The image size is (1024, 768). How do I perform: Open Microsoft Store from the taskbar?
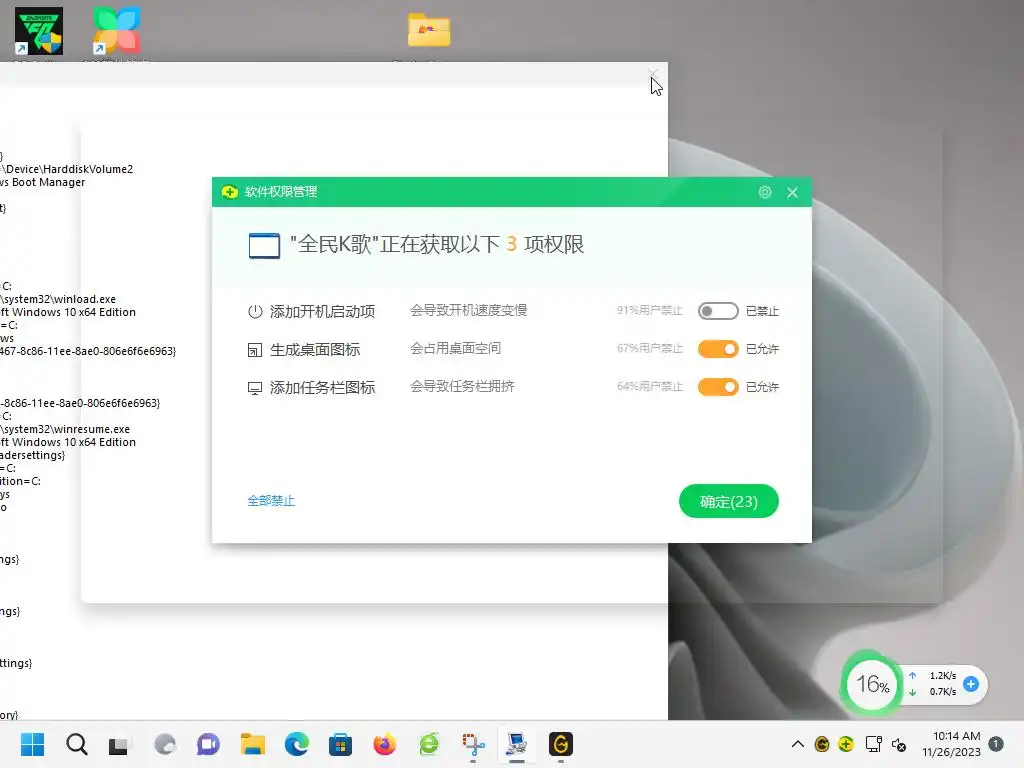[340, 744]
